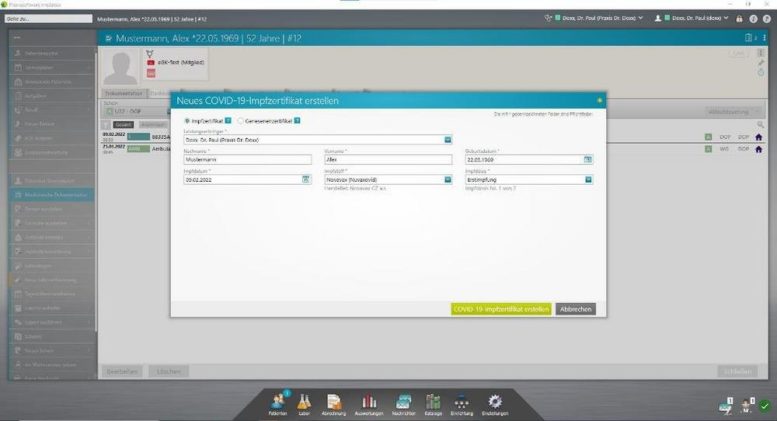Expand the Impfdosis Erstimpfung dropdown
Viewport: 777px width, 421px height.
(x=588, y=179)
